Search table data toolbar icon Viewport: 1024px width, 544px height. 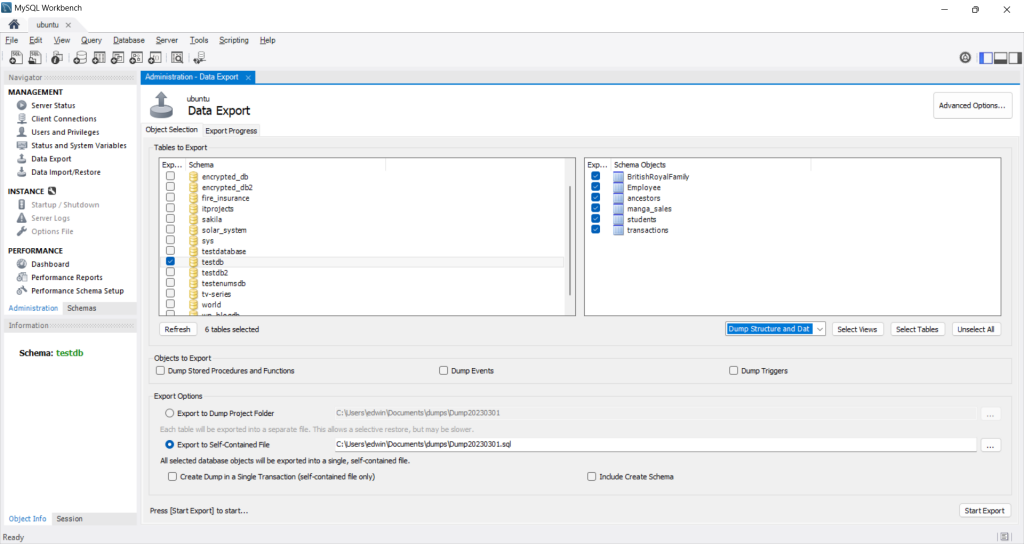click(x=177, y=58)
